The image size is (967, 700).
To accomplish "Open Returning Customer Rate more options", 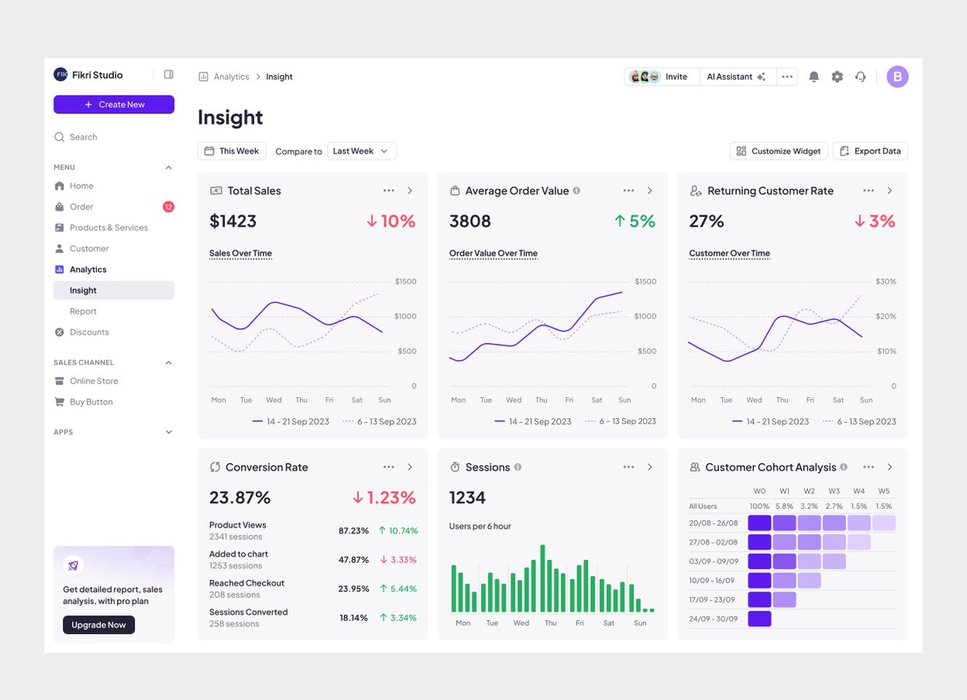I will pyautogui.click(x=868, y=191).
